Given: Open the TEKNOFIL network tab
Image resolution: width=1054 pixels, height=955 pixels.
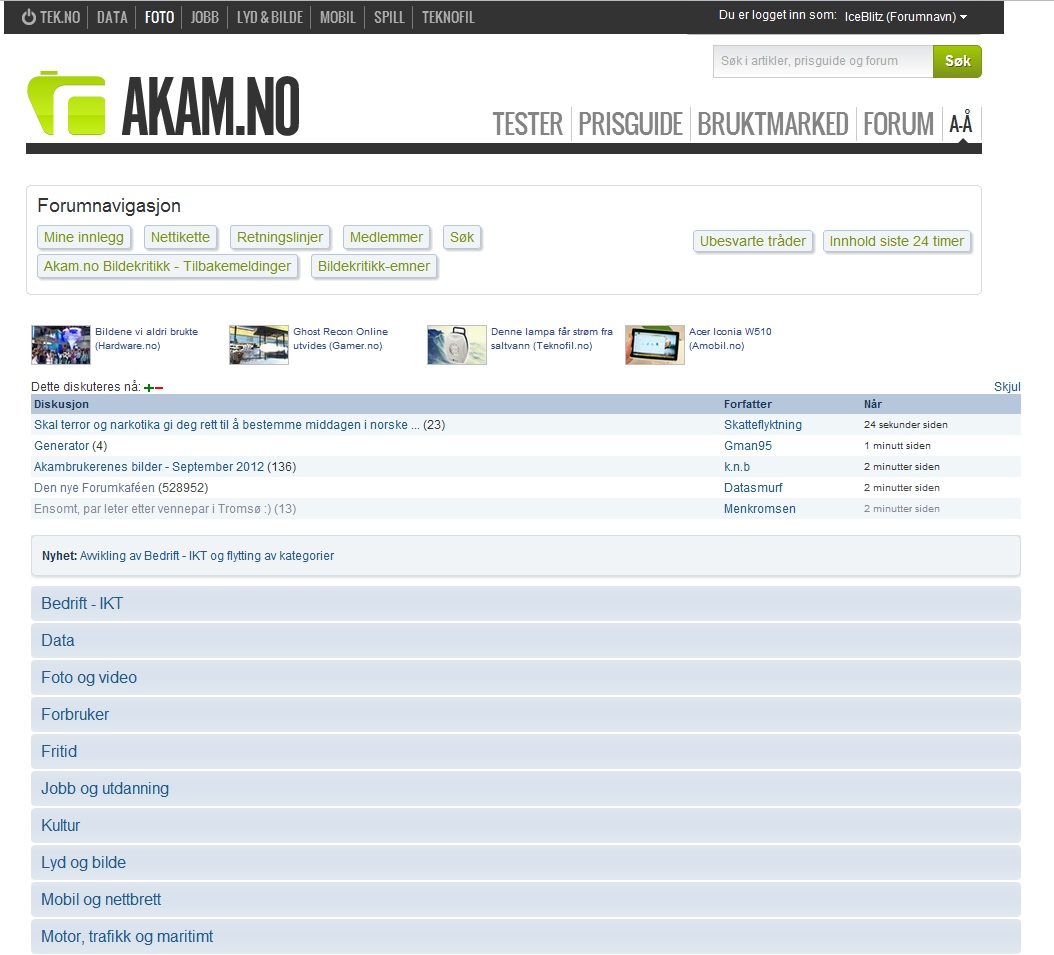Looking at the screenshot, I should pos(448,17).
